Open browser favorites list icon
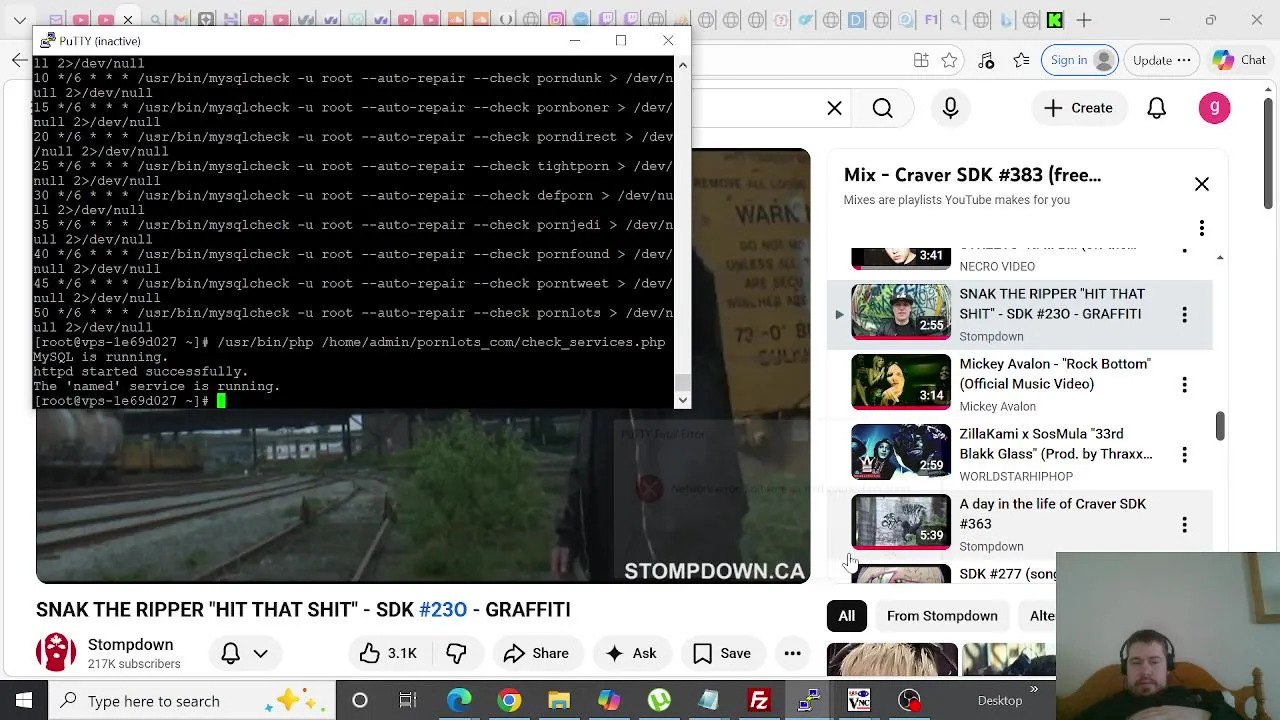 (x=1021, y=60)
